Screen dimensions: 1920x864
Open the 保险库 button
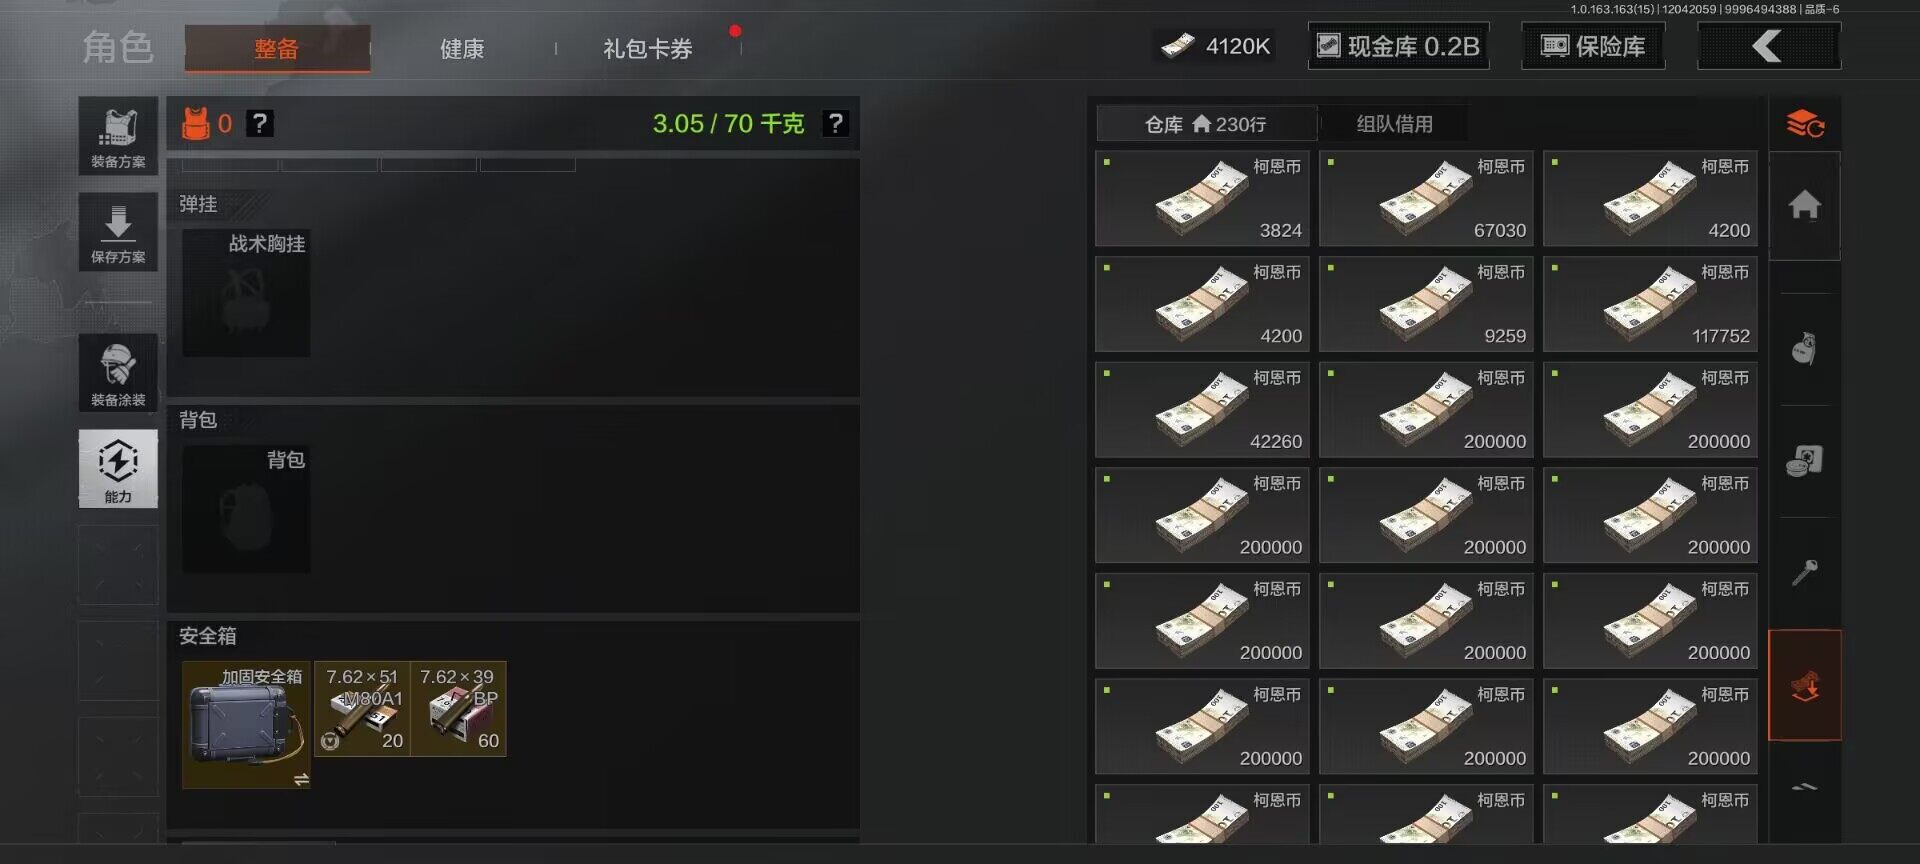[x=1593, y=46]
